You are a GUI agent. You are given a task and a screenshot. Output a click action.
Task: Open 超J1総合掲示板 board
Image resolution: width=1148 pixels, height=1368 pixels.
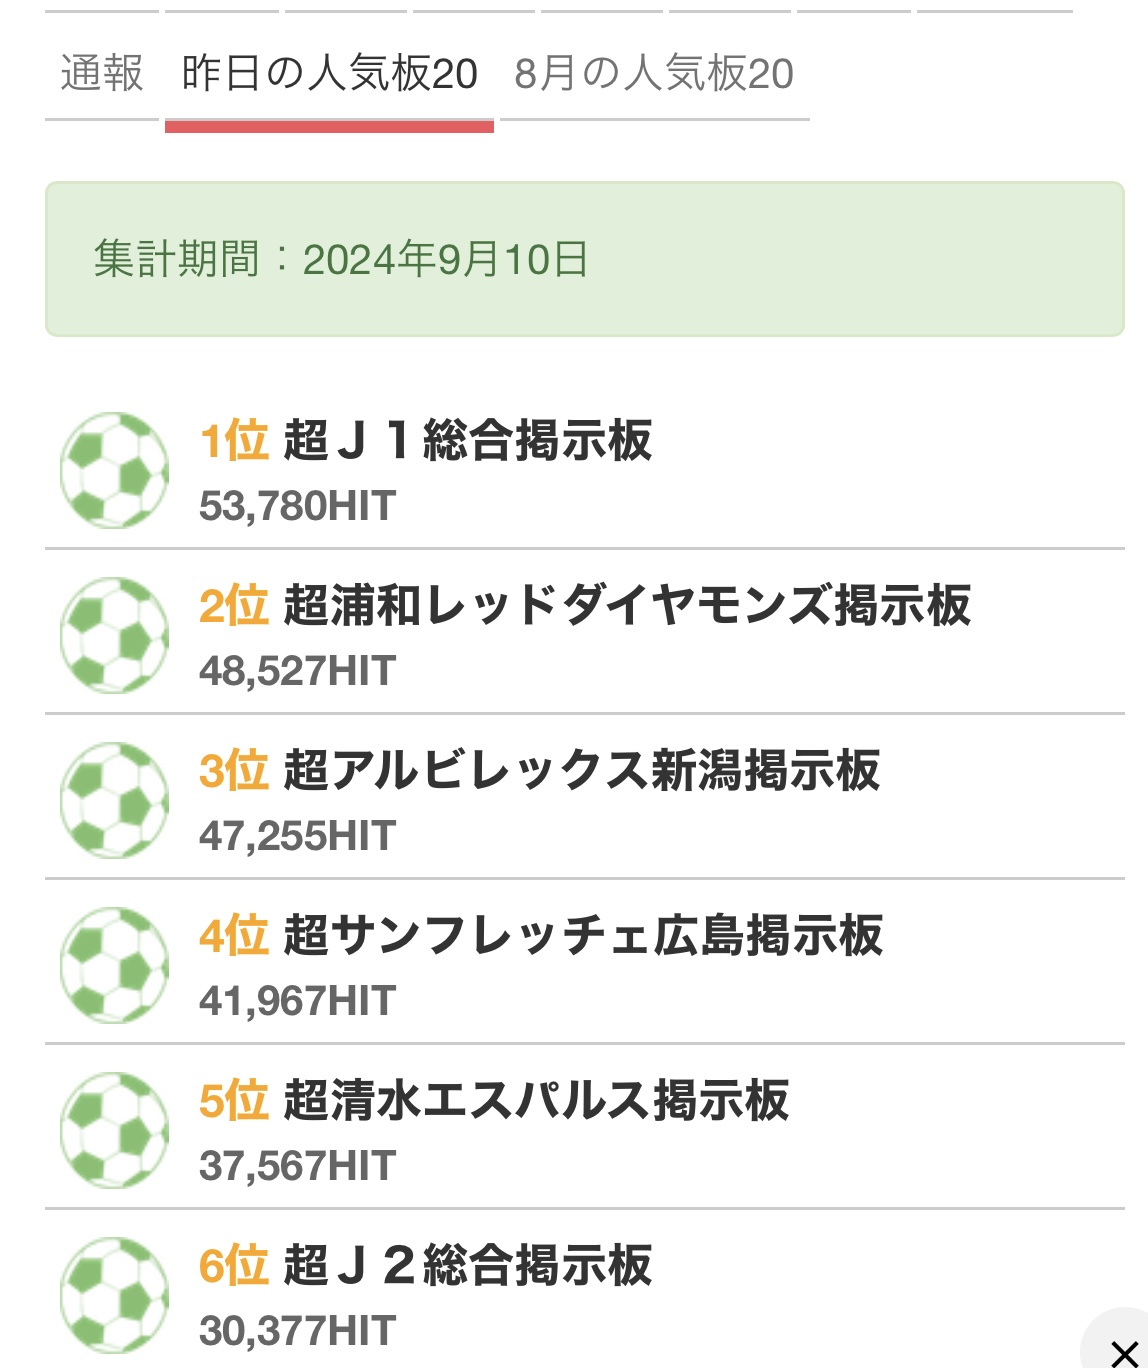[467, 440]
